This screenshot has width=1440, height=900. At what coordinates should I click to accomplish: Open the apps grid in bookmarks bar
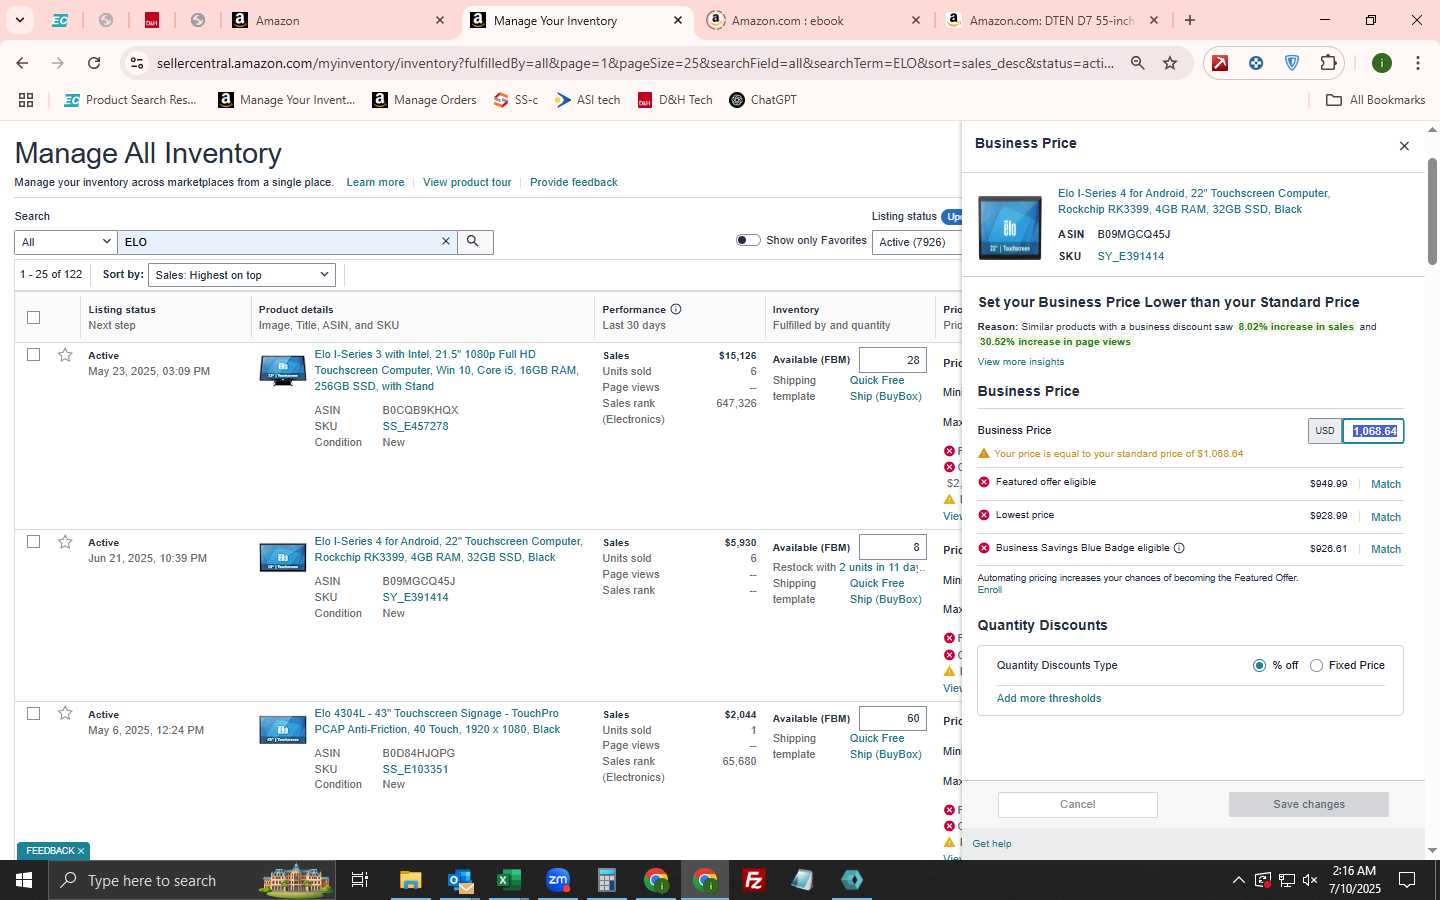tap(26, 100)
